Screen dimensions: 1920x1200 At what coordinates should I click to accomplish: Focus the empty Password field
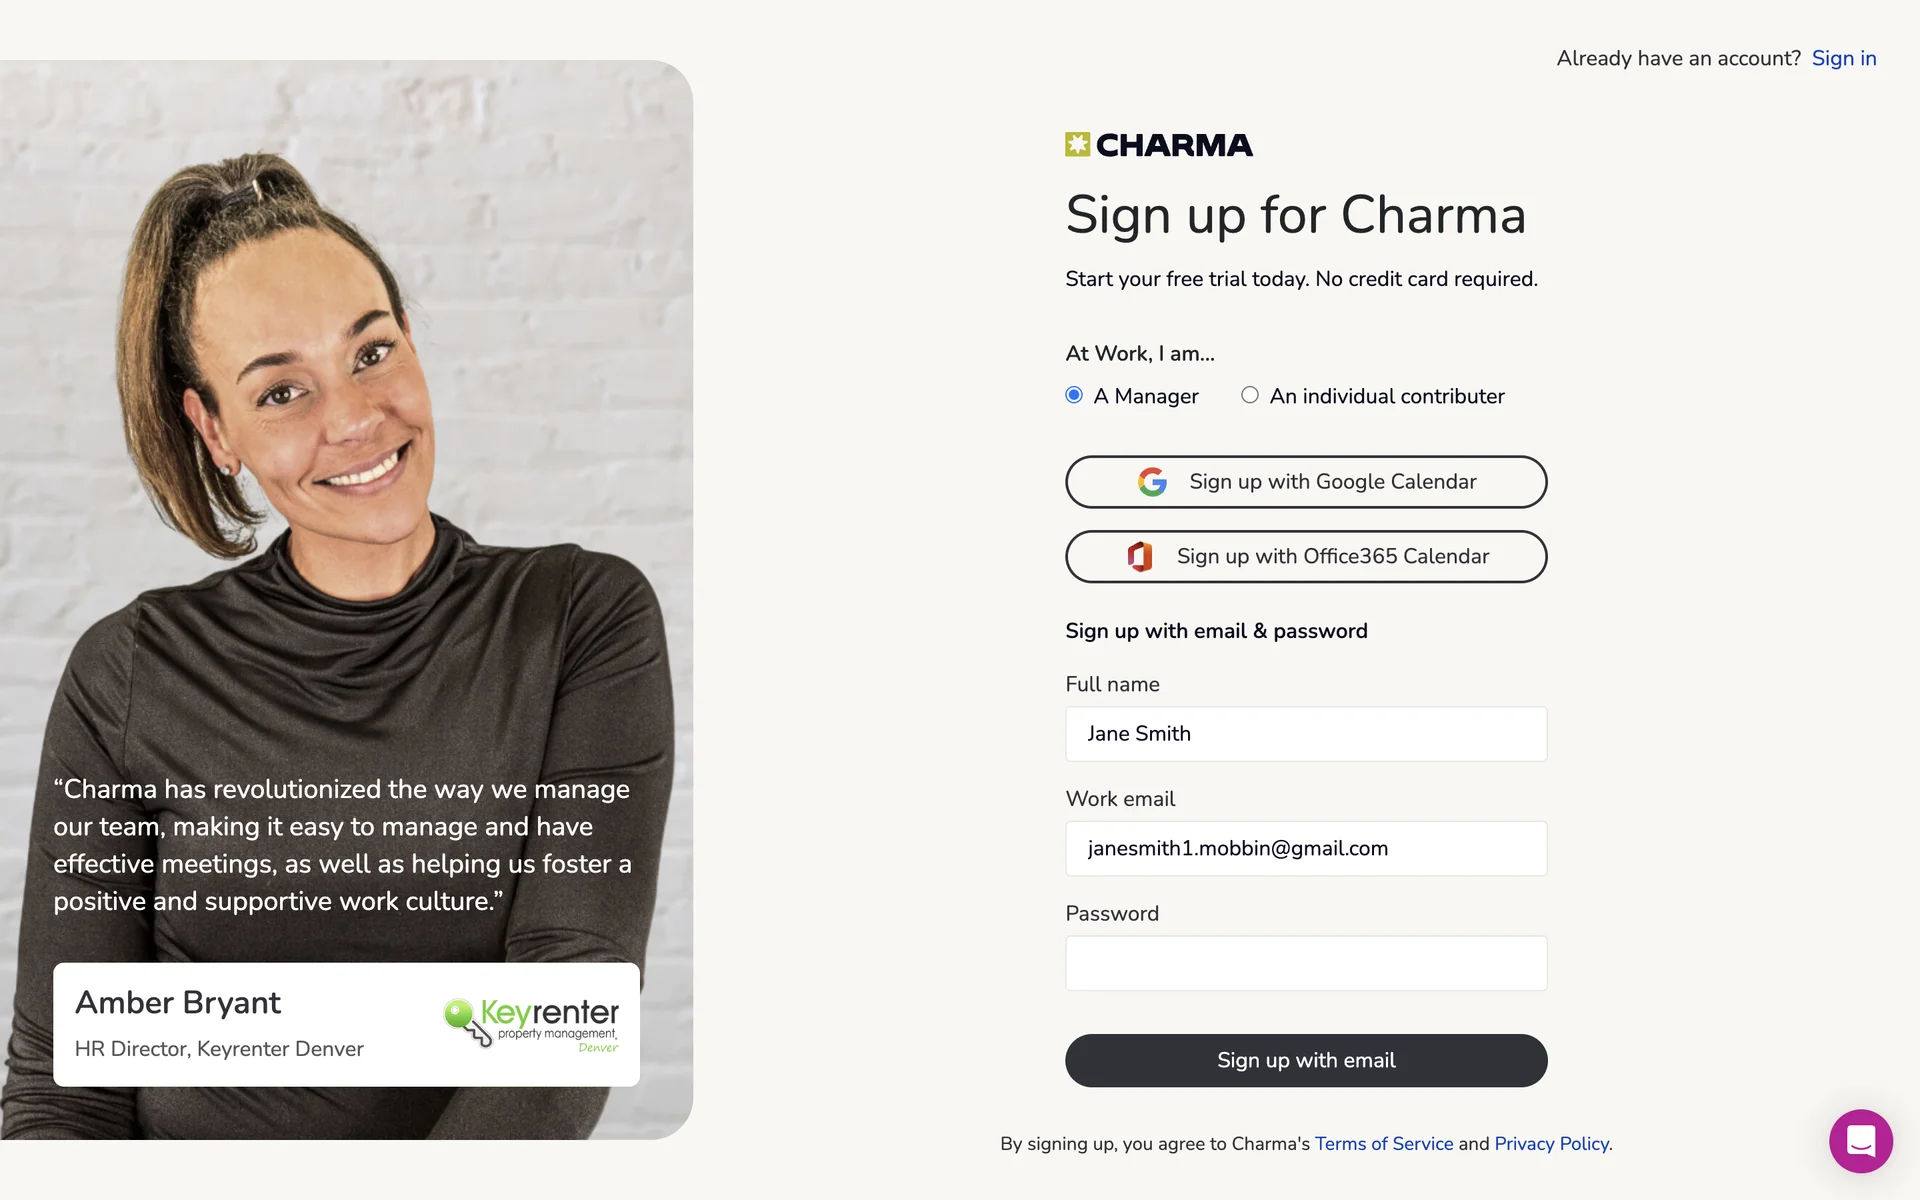(1306, 963)
